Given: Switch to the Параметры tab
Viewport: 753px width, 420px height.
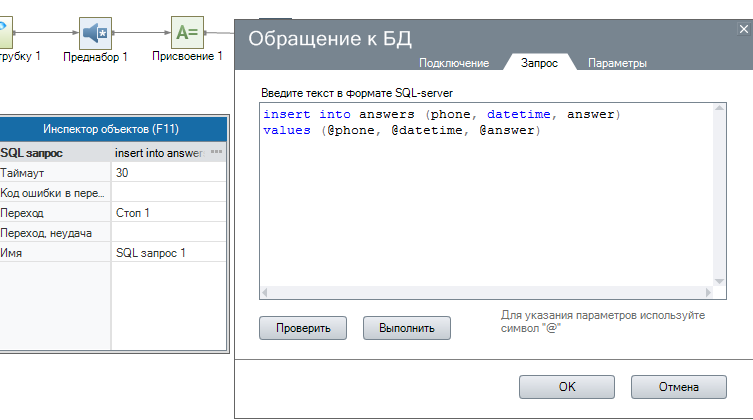Looking at the screenshot, I should (x=617, y=63).
